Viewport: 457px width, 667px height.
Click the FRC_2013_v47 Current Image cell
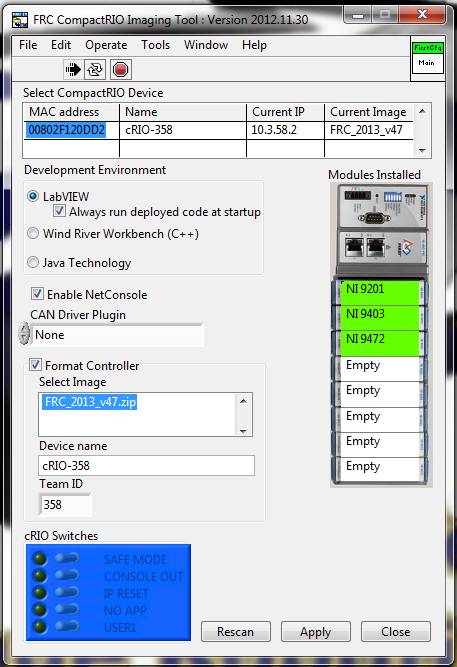click(369, 130)
